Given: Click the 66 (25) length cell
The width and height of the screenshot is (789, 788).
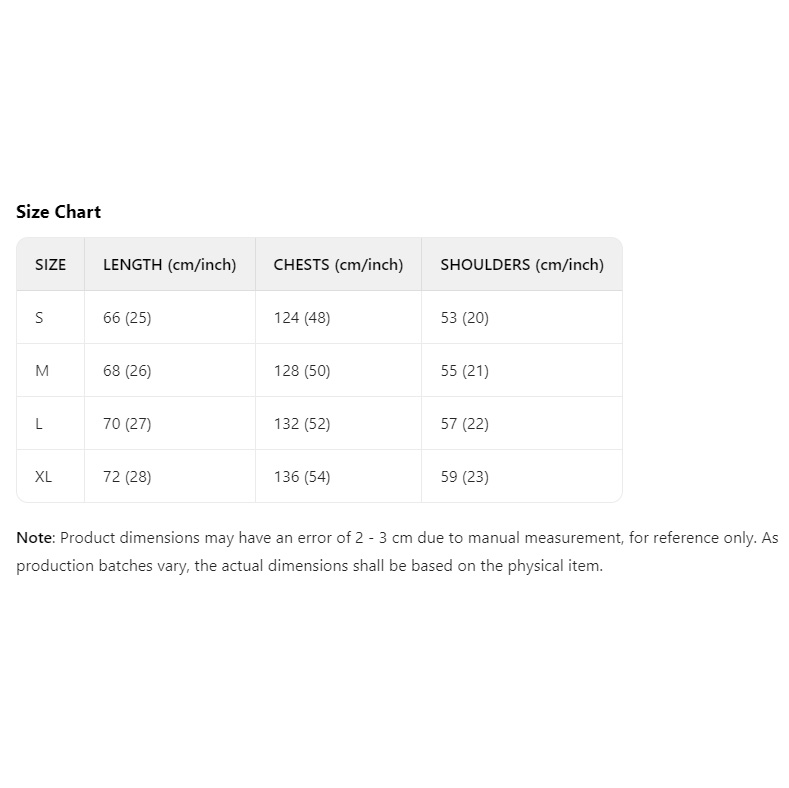Looking at the screenshot, I should pyautogui.click(x=127, y=318).
